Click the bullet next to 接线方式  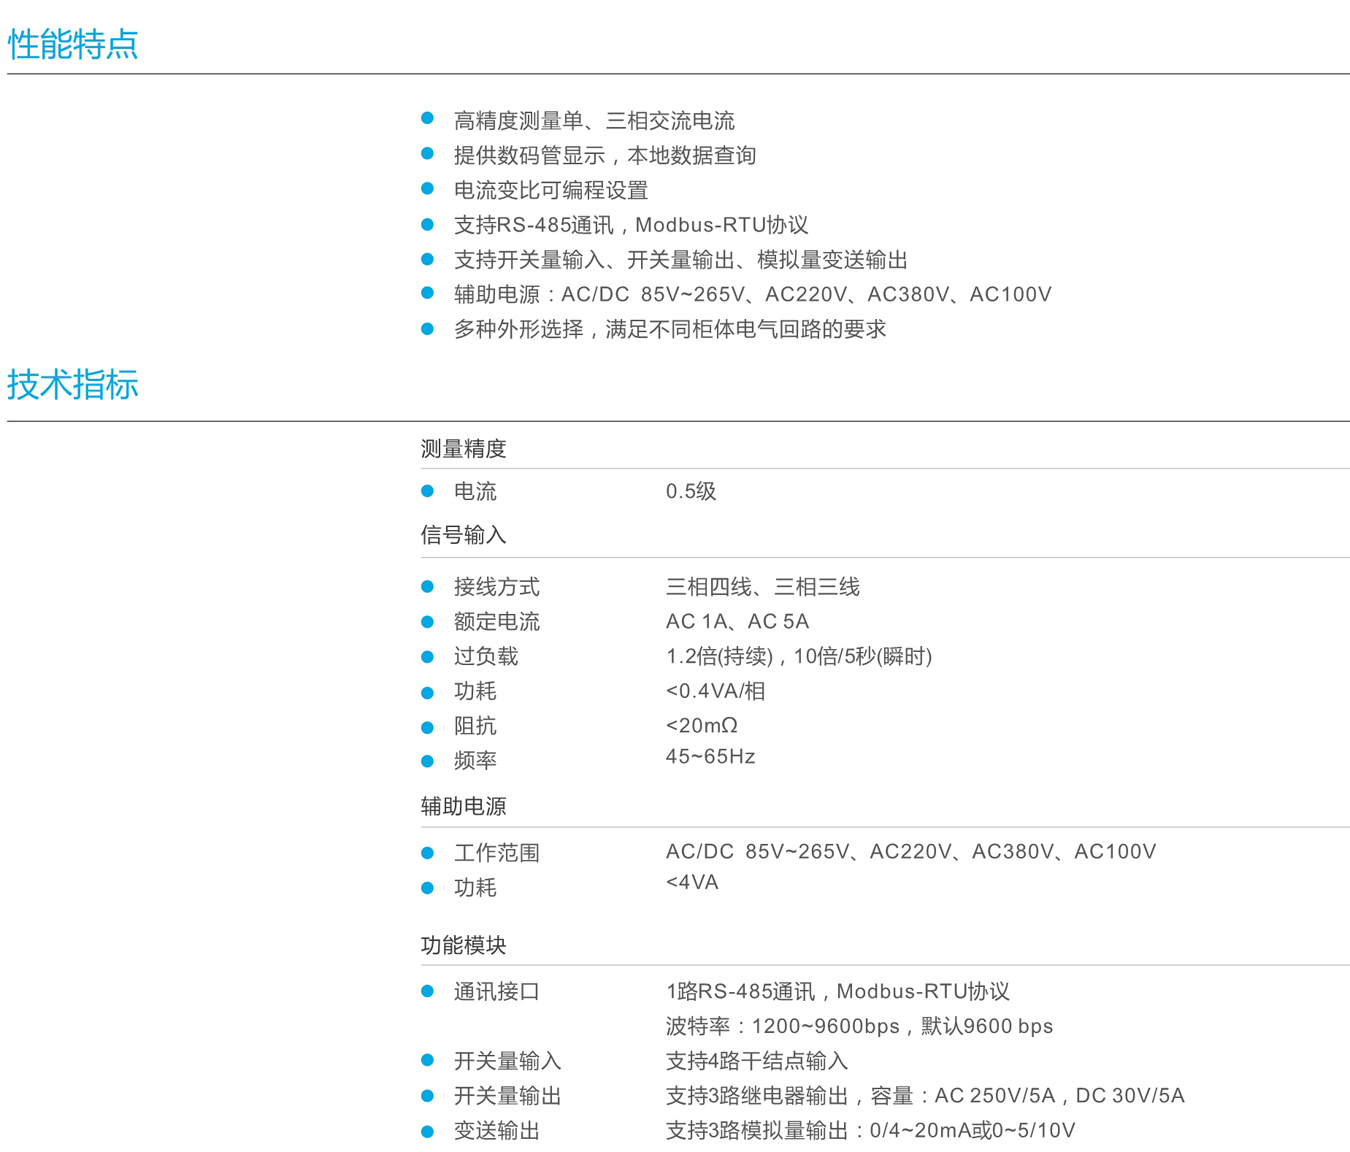click(x=428, y=587)
